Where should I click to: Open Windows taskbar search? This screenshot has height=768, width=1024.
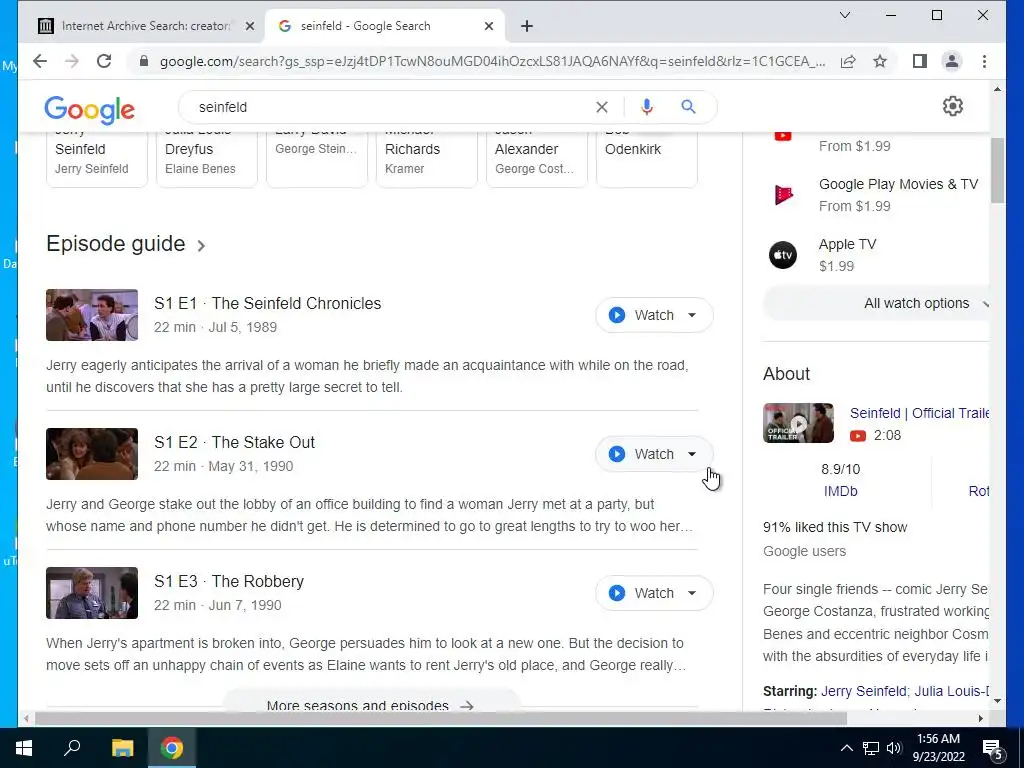[x=72, y=748]
